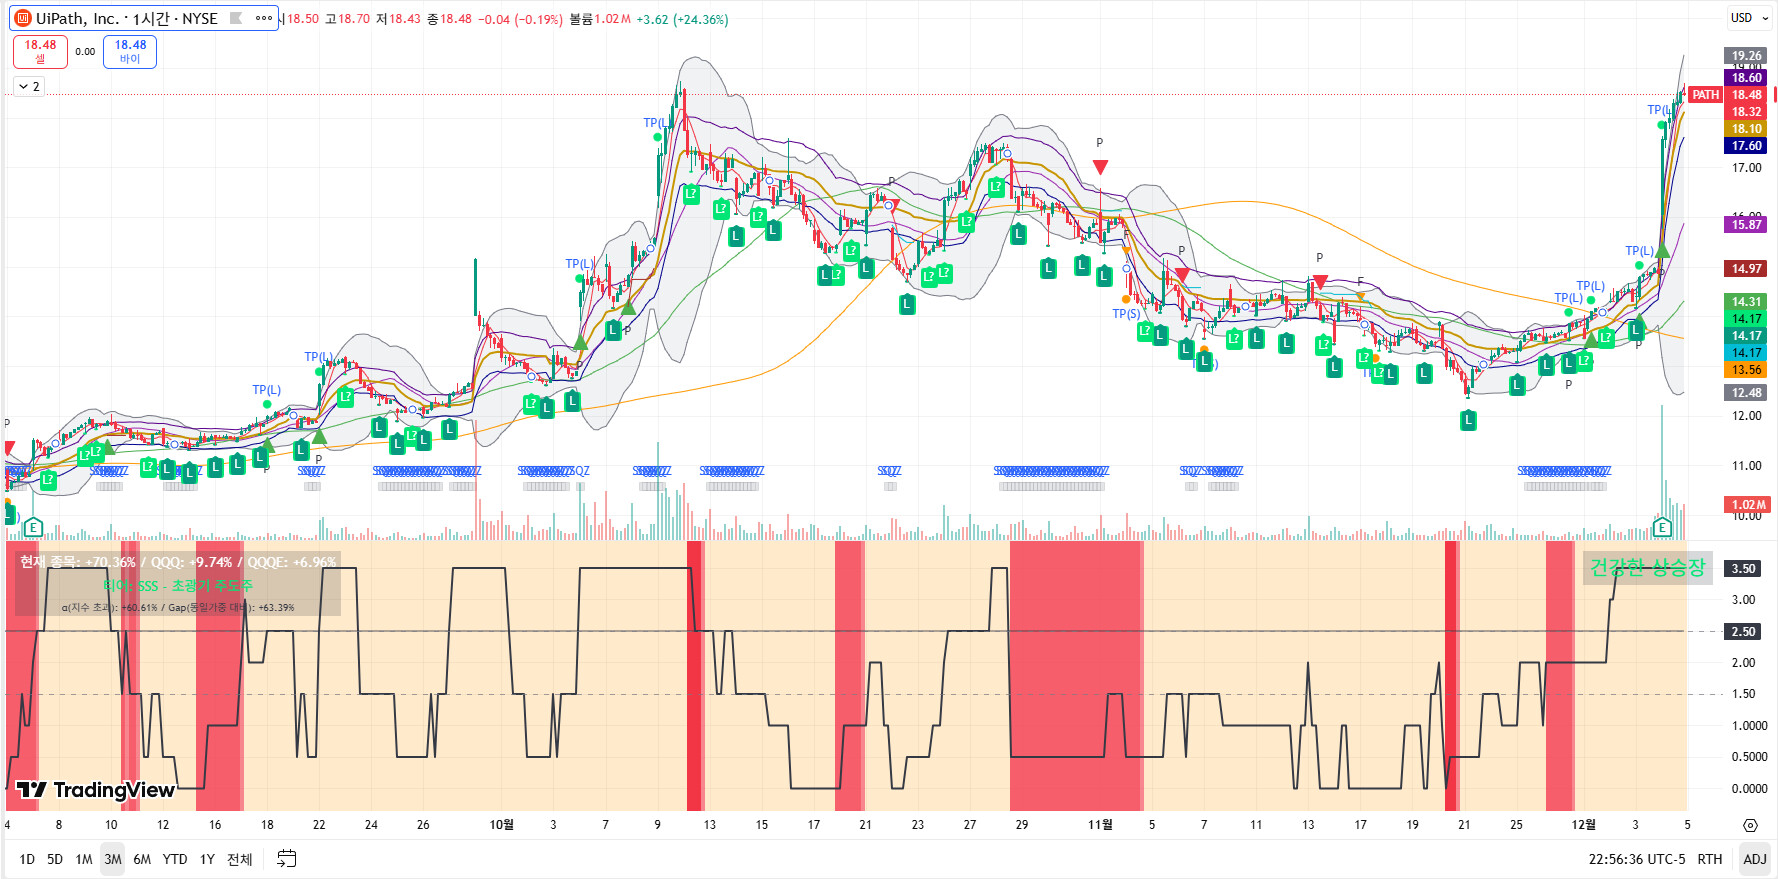Screen dimensions: 1778x879
Task: Click the 12월 date on the time axis
Action: coord(1583,825)
